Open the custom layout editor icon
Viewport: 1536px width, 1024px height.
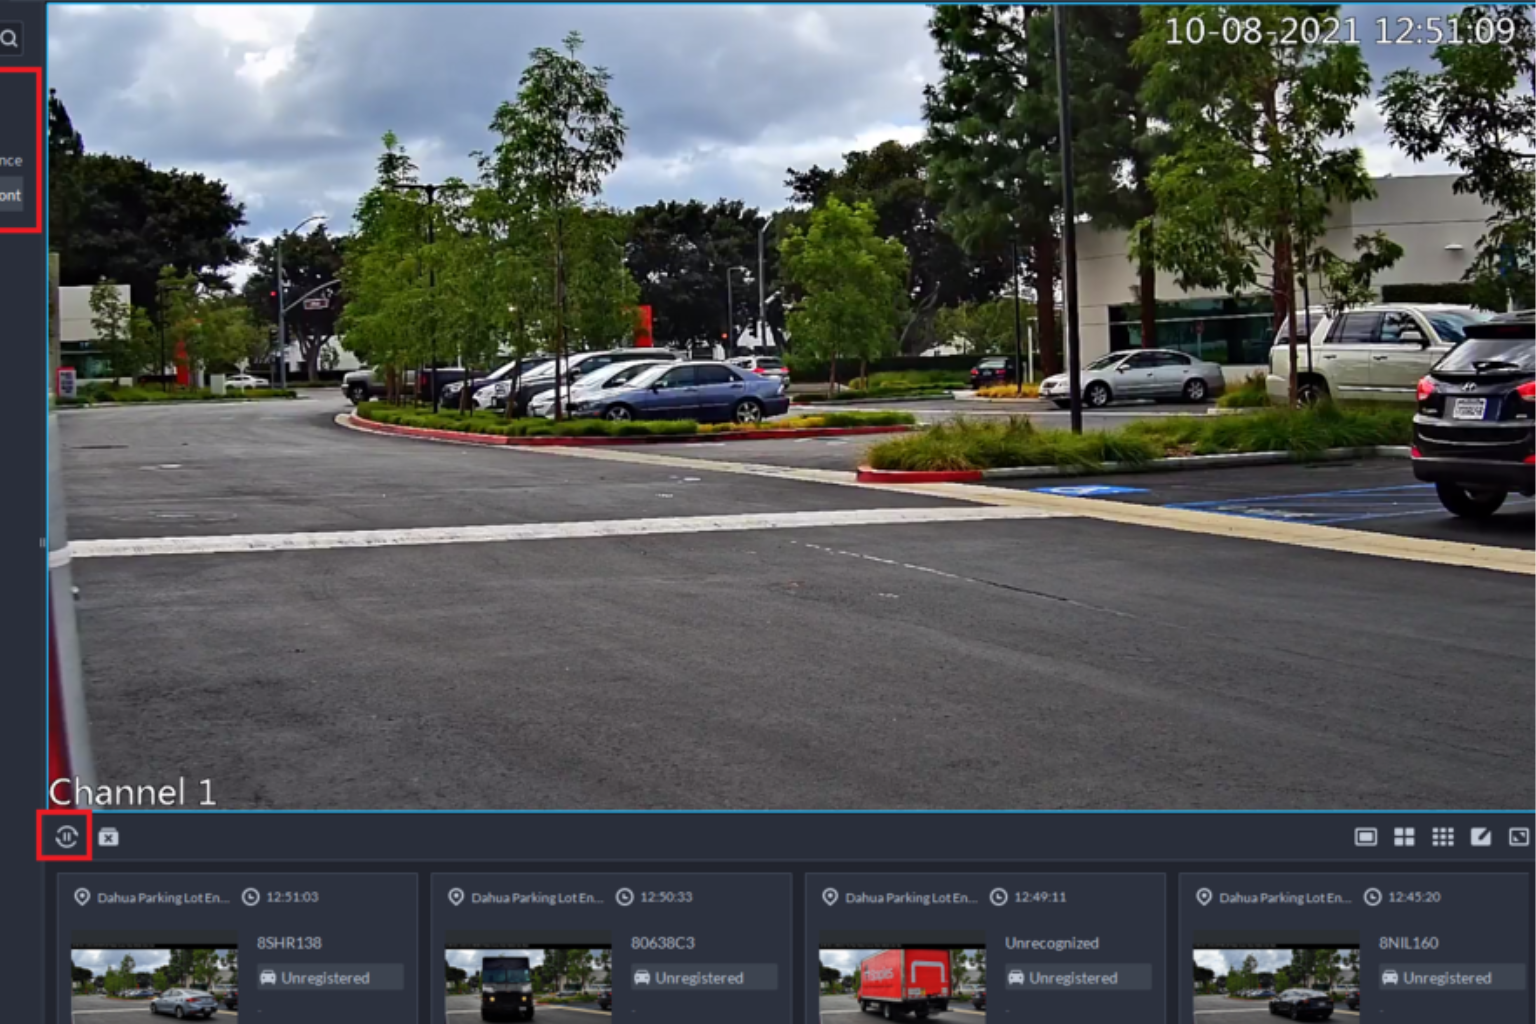[x=1480, y=837]
